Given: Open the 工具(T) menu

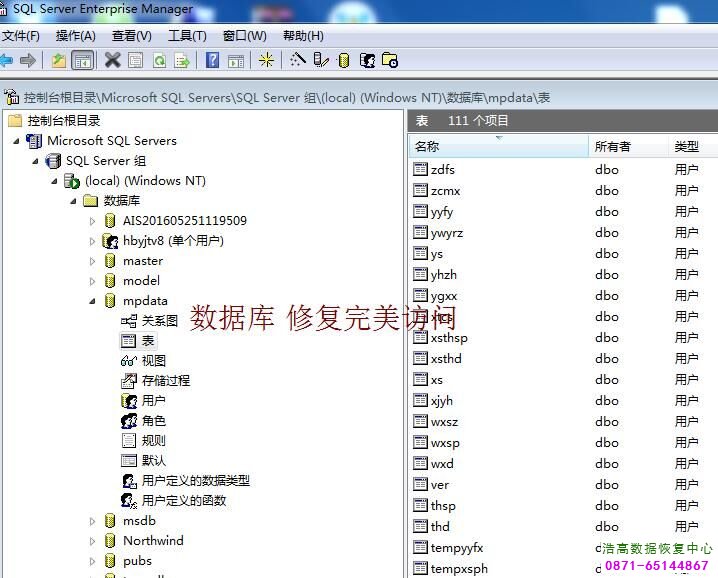Looking at the screenshot, I should pos(187,36).
